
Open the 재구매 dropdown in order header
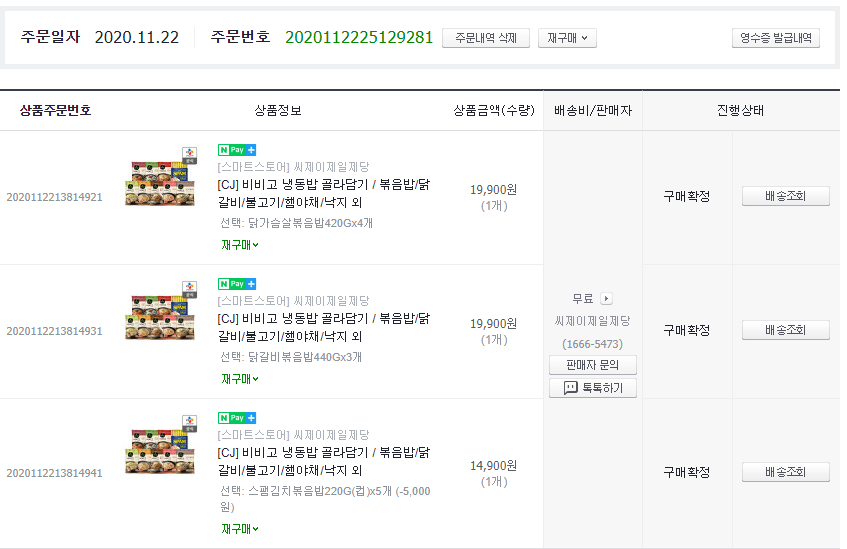coord(567,38)
